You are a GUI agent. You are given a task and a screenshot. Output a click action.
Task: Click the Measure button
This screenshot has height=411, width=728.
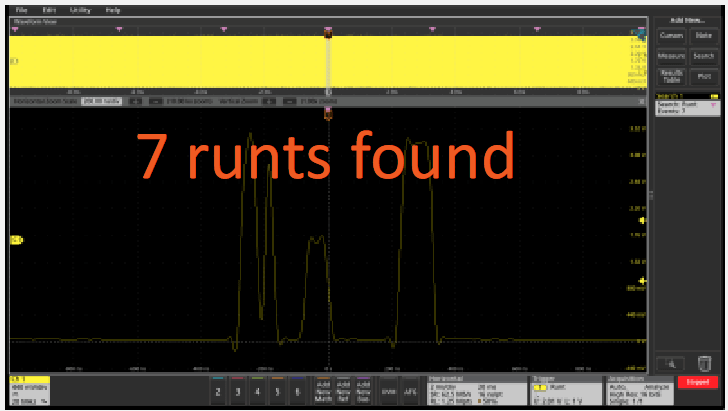(x=671, y=56)
